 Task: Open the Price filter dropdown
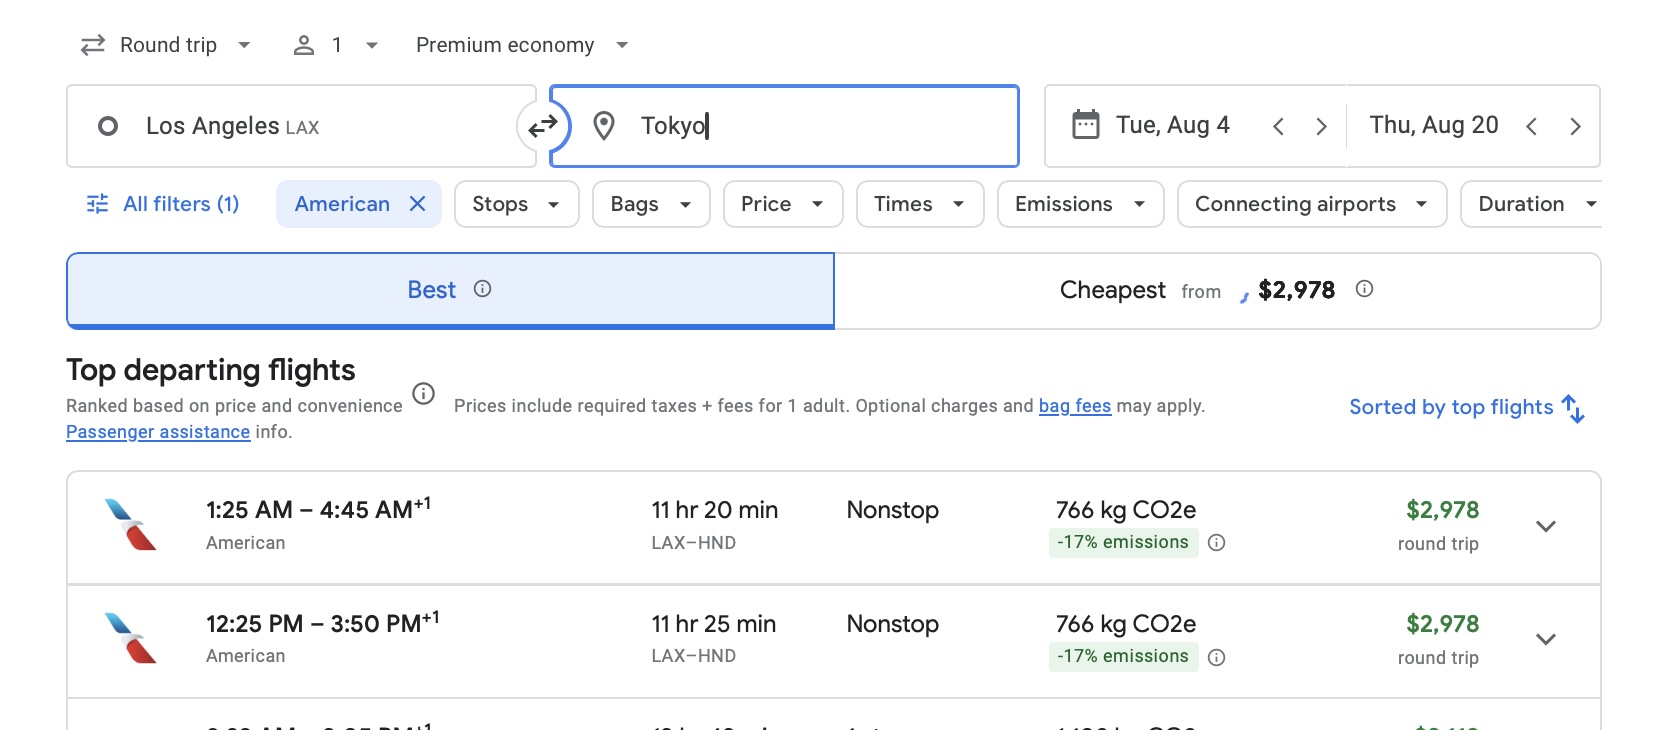pos(783,204)
